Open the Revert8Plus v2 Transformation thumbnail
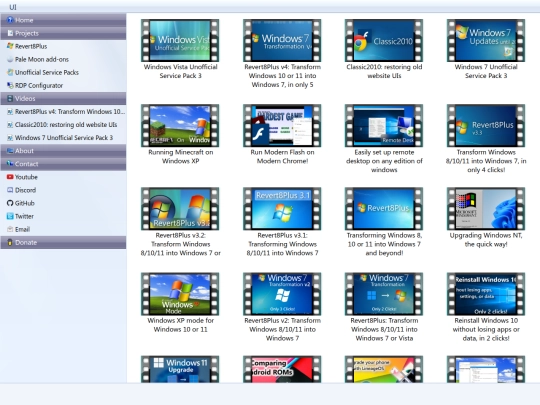 282,294
